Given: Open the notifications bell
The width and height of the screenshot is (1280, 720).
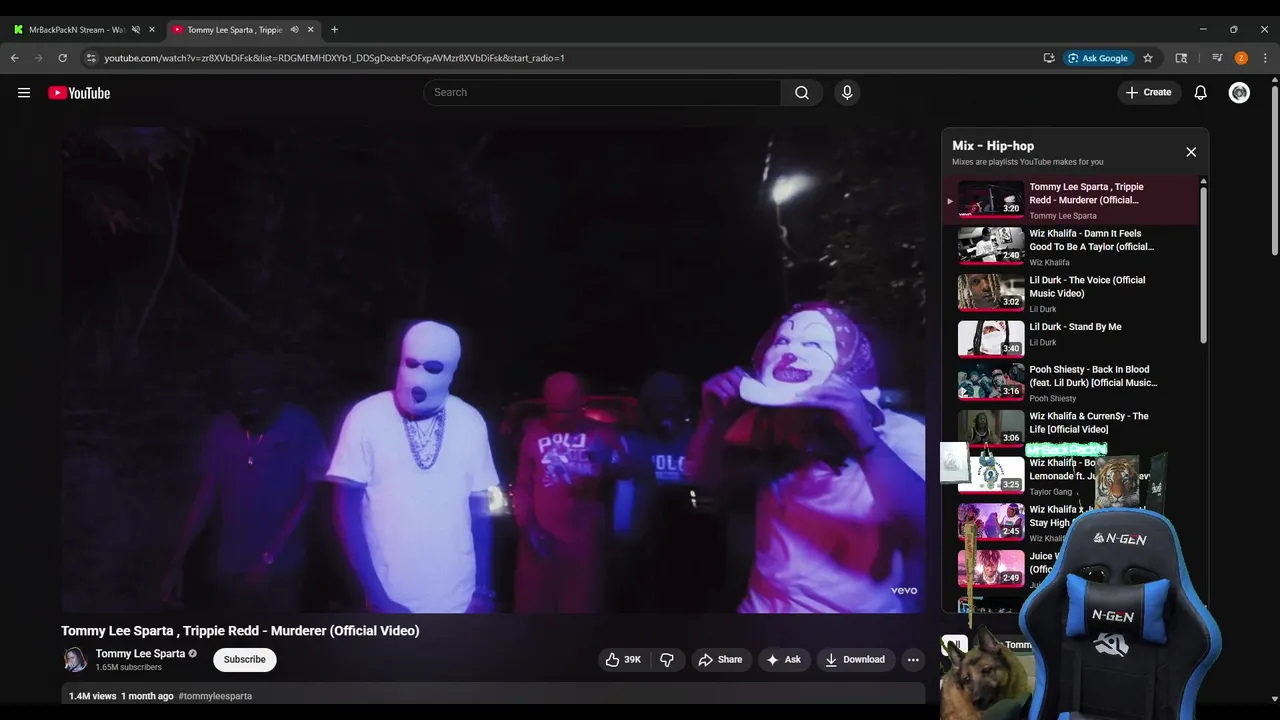Looking at the screenshot, I should coord(1201,93).
